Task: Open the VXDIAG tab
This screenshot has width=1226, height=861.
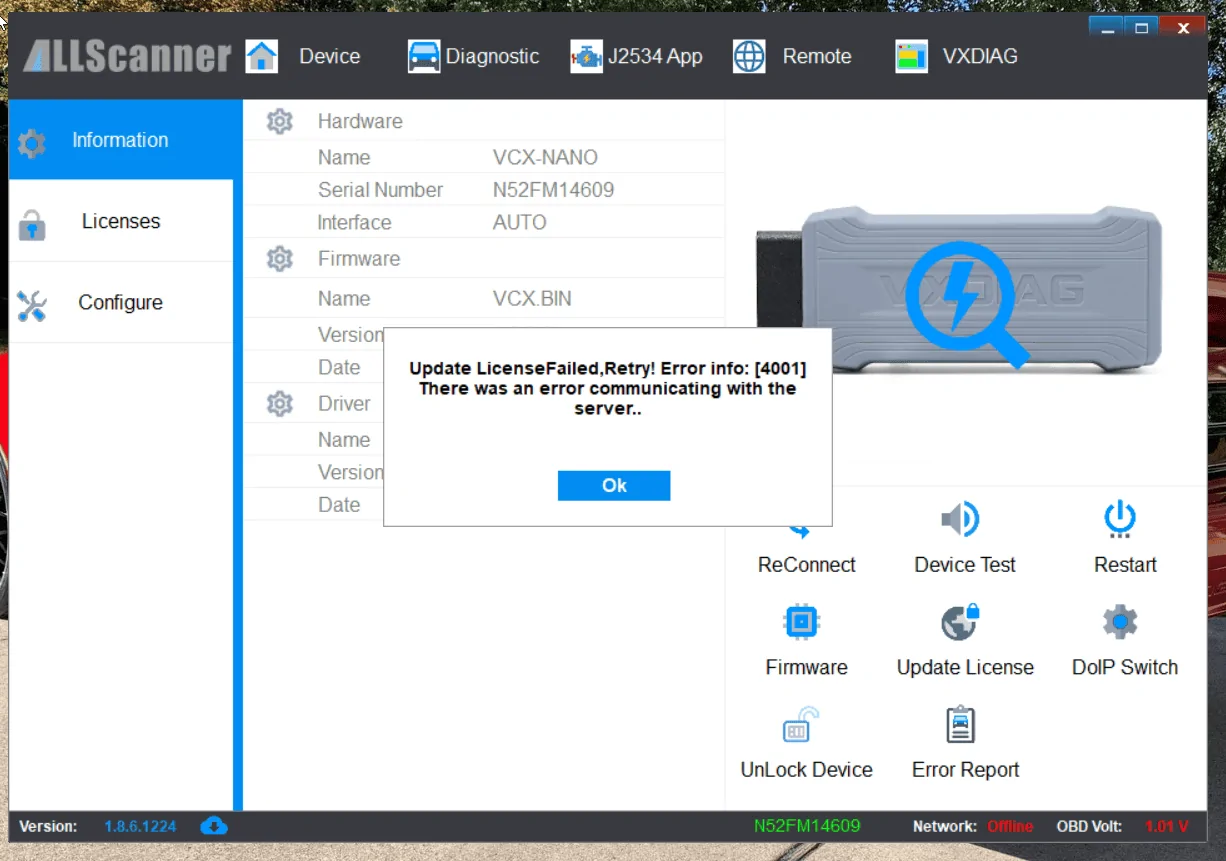Action: pos(957,57)
